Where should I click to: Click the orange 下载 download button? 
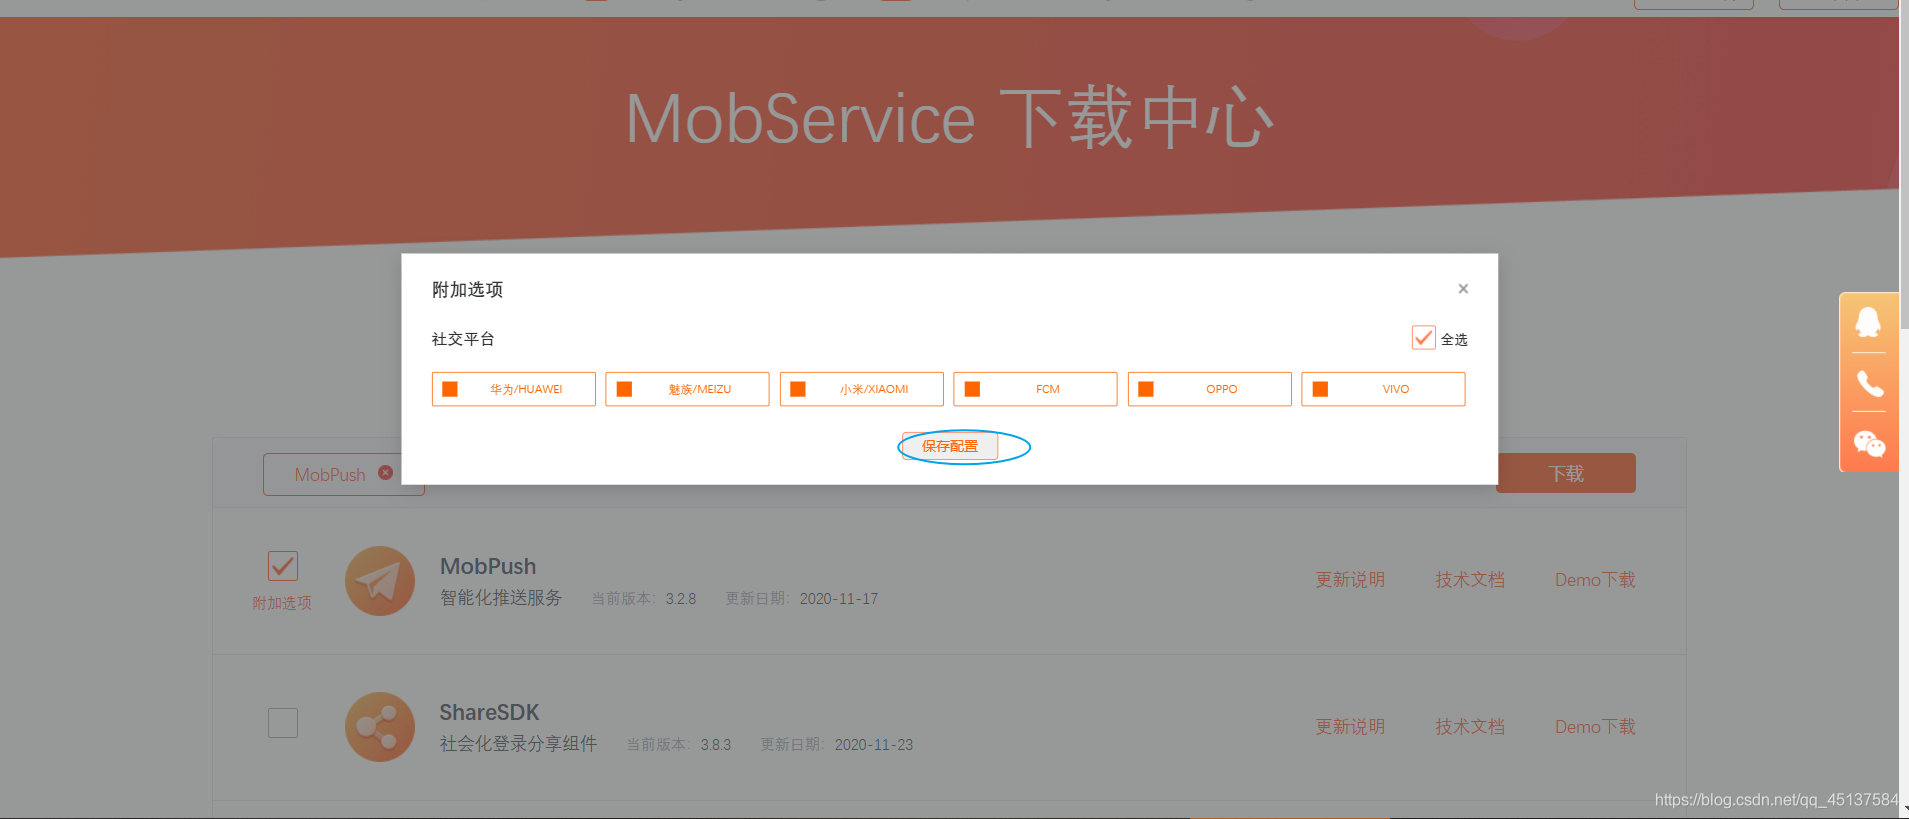(1566, 474)
